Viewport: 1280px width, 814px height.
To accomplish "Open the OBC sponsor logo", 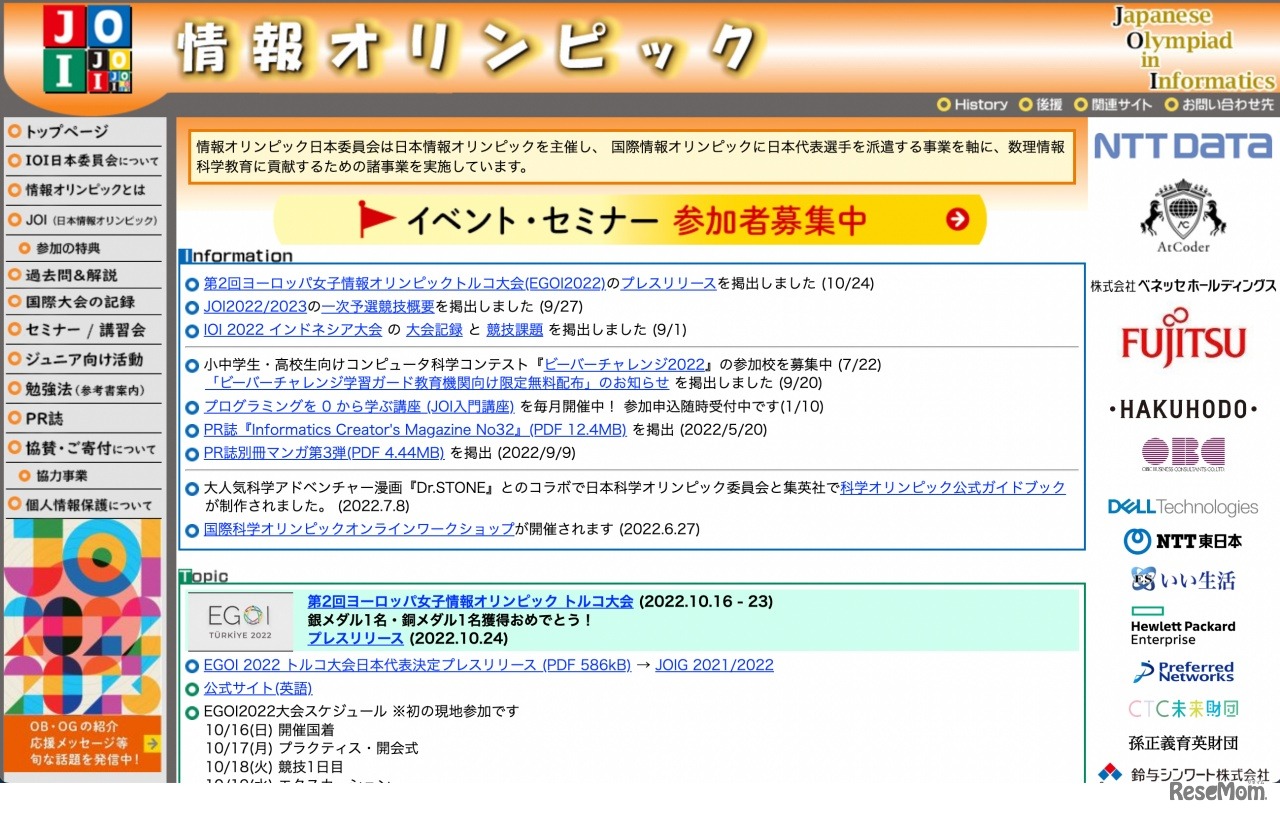I will [x=1183, y=453].
